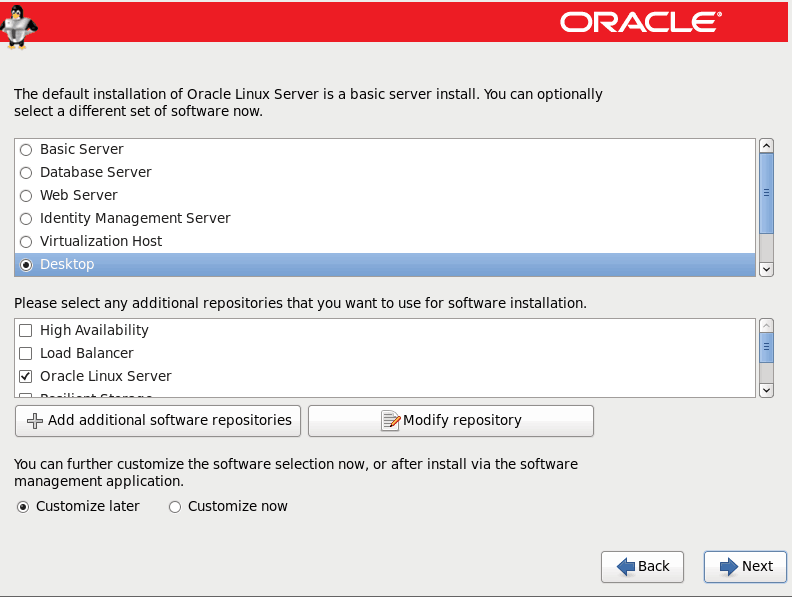
Task: Click the Oracle logo in the banner
Action: click(641, 22)
